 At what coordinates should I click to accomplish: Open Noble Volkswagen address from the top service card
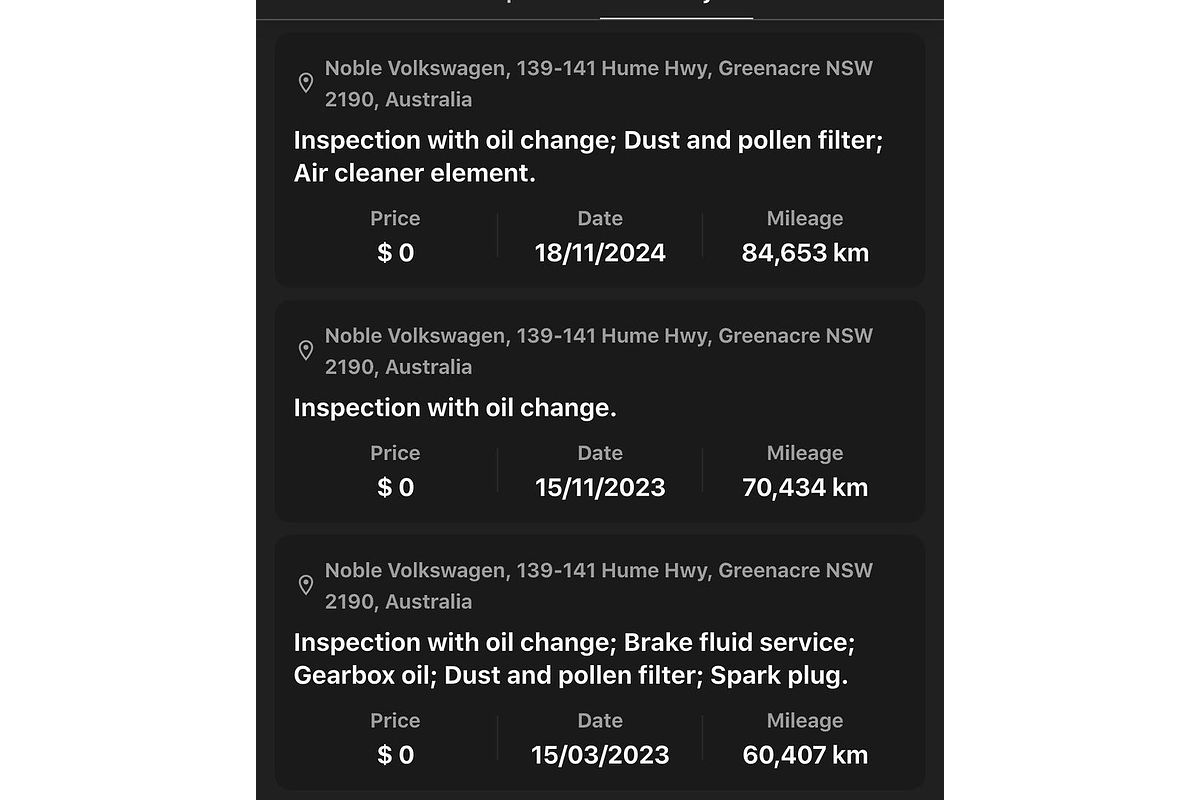pyautogui.click(x=598, y=83)
